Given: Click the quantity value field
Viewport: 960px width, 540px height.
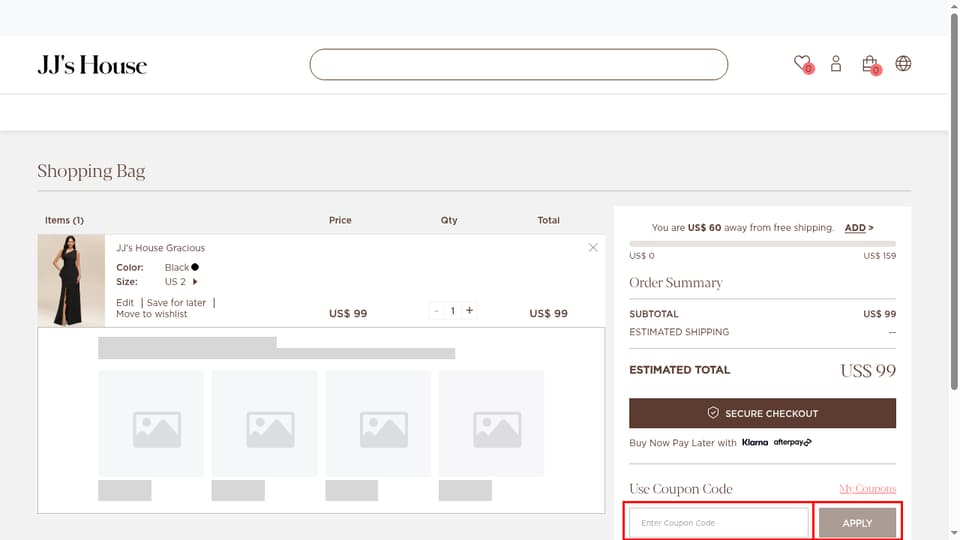Looking at the screenshot, I should point(452,311).
